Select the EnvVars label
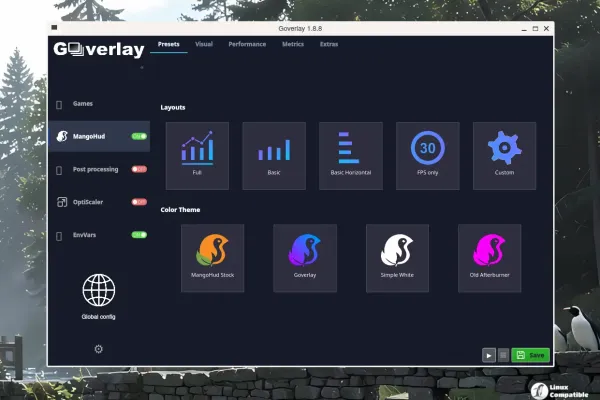The image size is (600, 400). (x=85, y=235)
